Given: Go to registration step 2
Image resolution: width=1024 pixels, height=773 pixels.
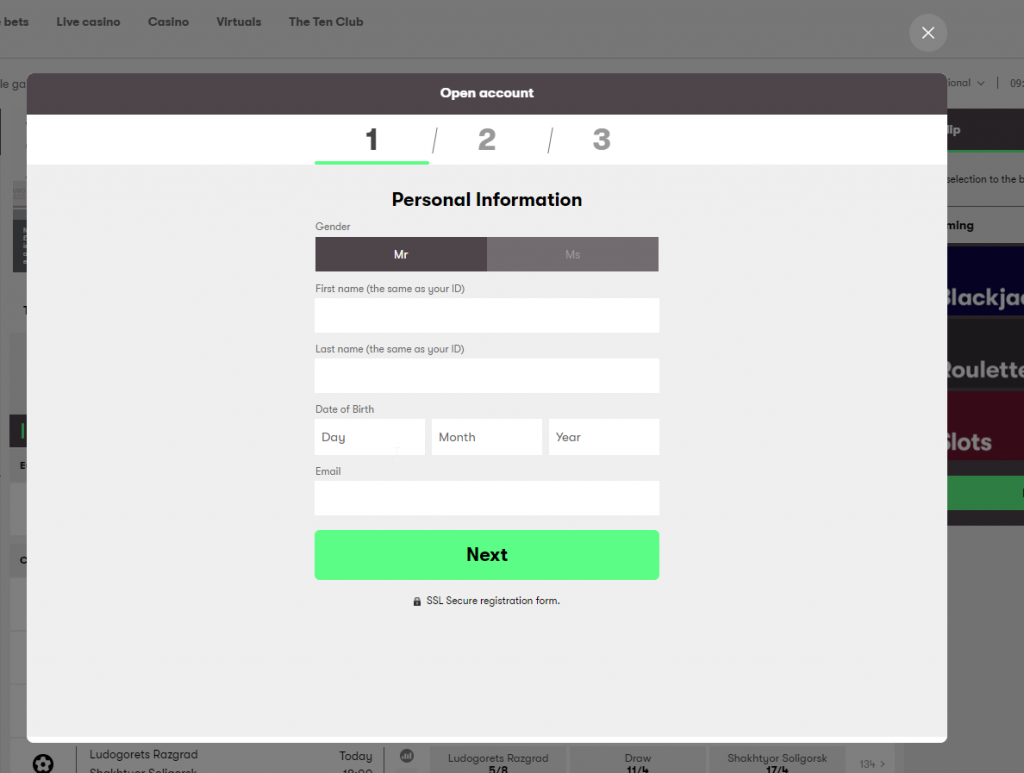Looking at the screenshot, I should point(487,139).
